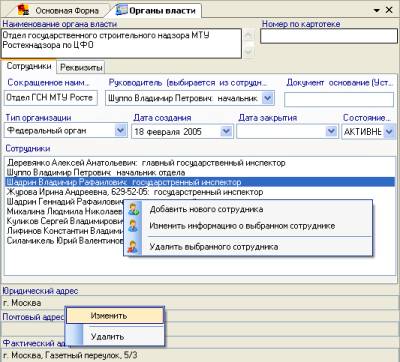Select employee Силамикель Юрий Валентинович
This screenshot has width=400, height=362.
[65, 240]
